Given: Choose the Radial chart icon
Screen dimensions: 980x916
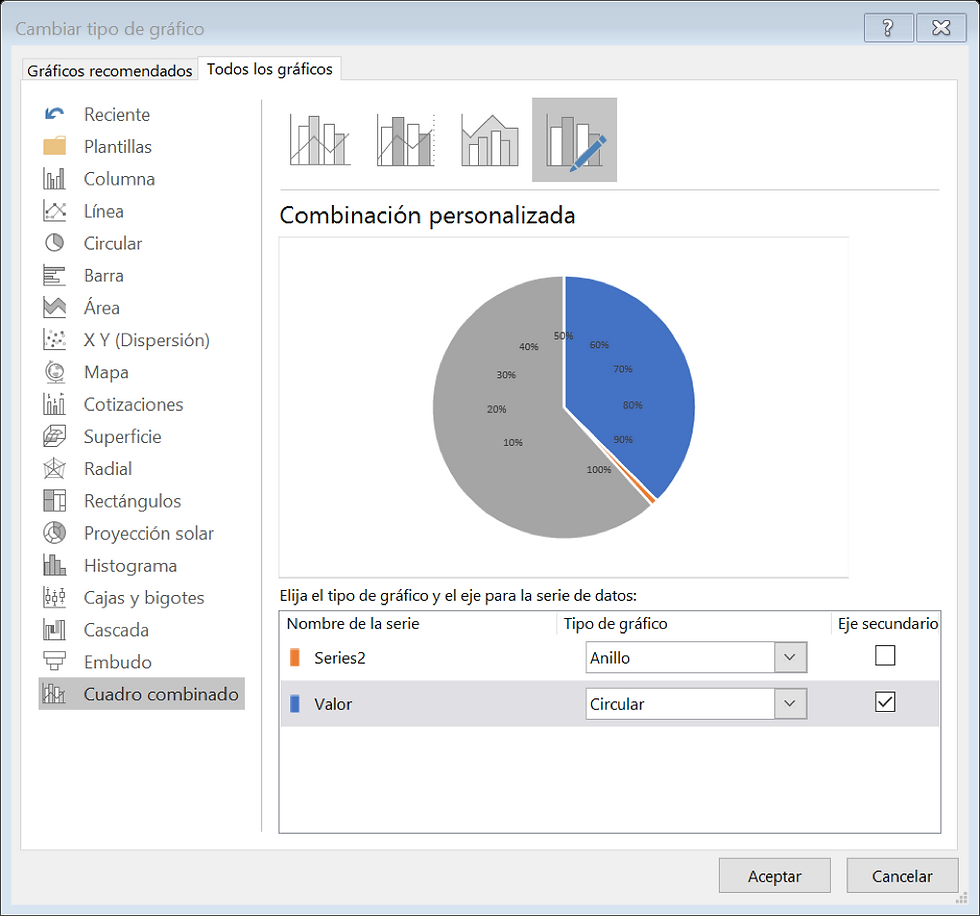Looking at the screenshot, I should pos(54,469).
